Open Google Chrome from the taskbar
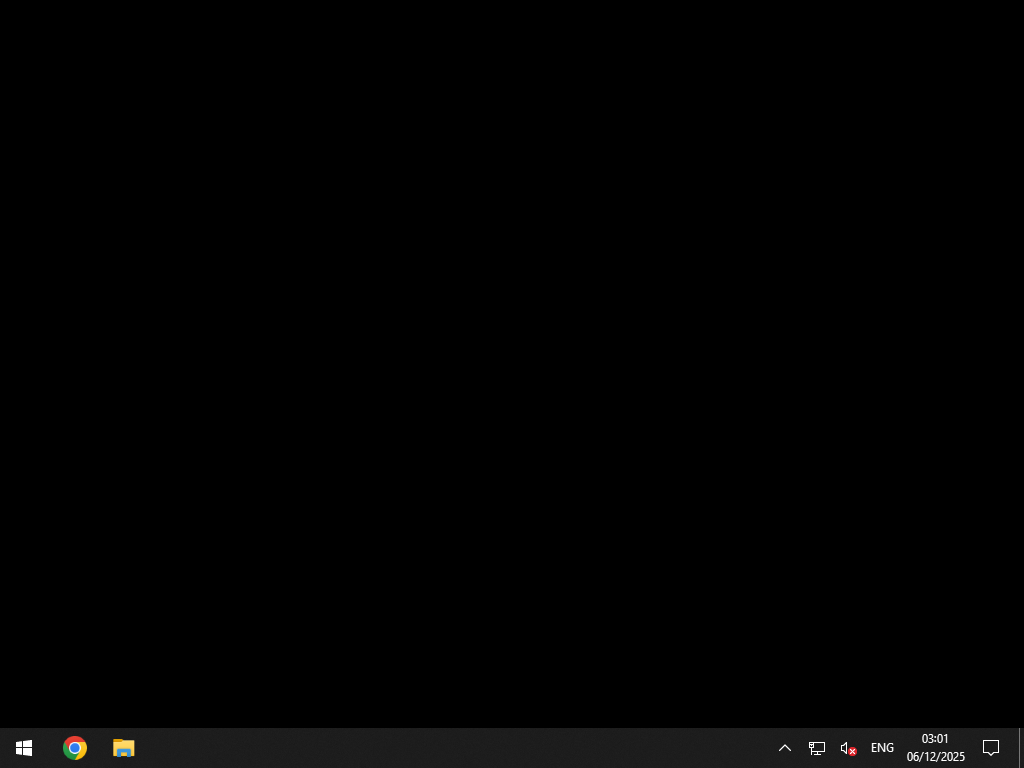 pos(74,747)
